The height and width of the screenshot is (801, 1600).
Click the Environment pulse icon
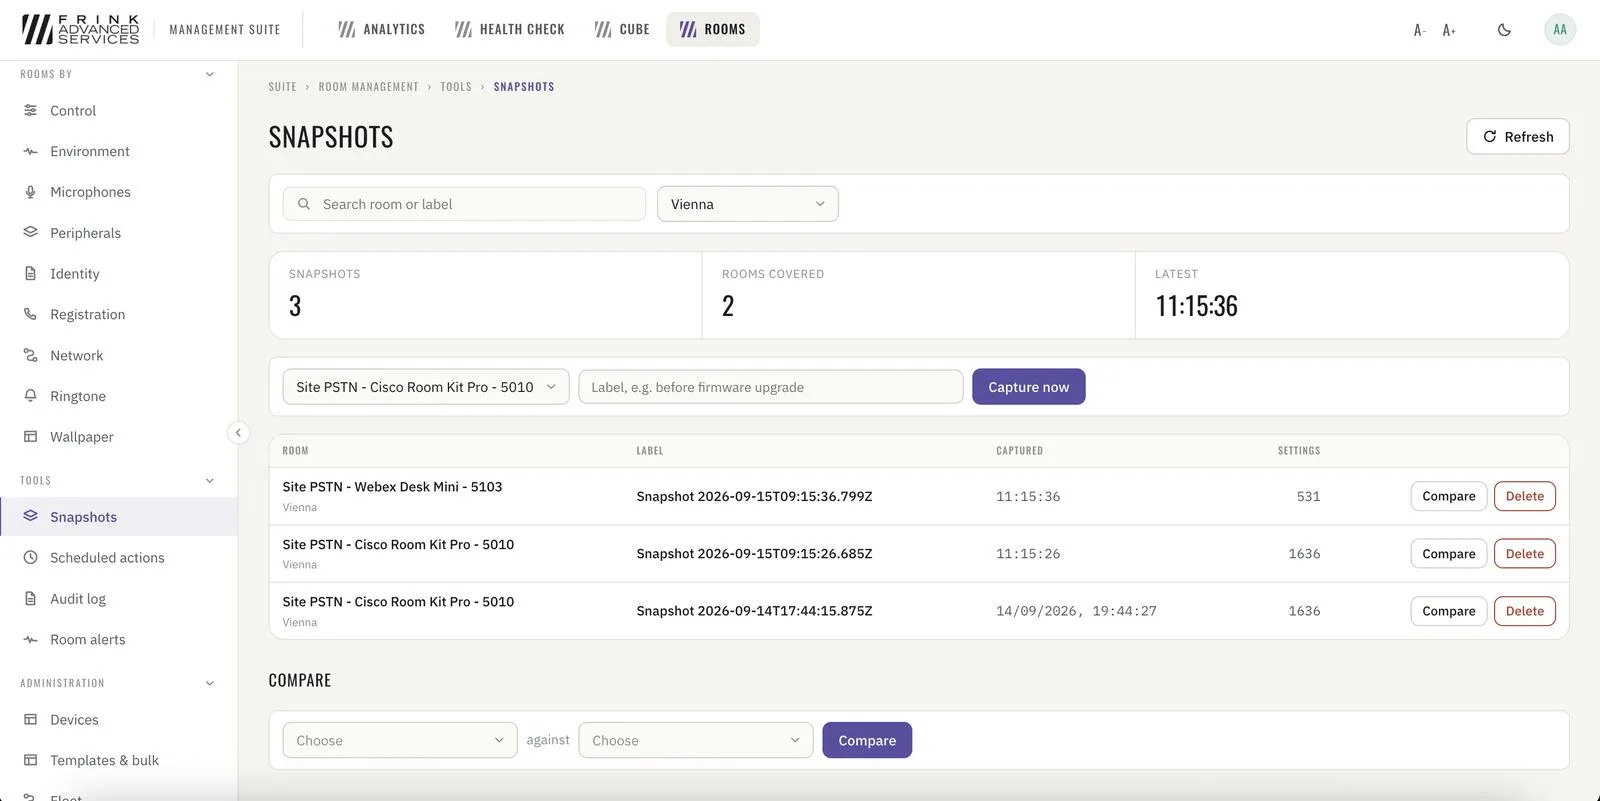tap(30, 151)
